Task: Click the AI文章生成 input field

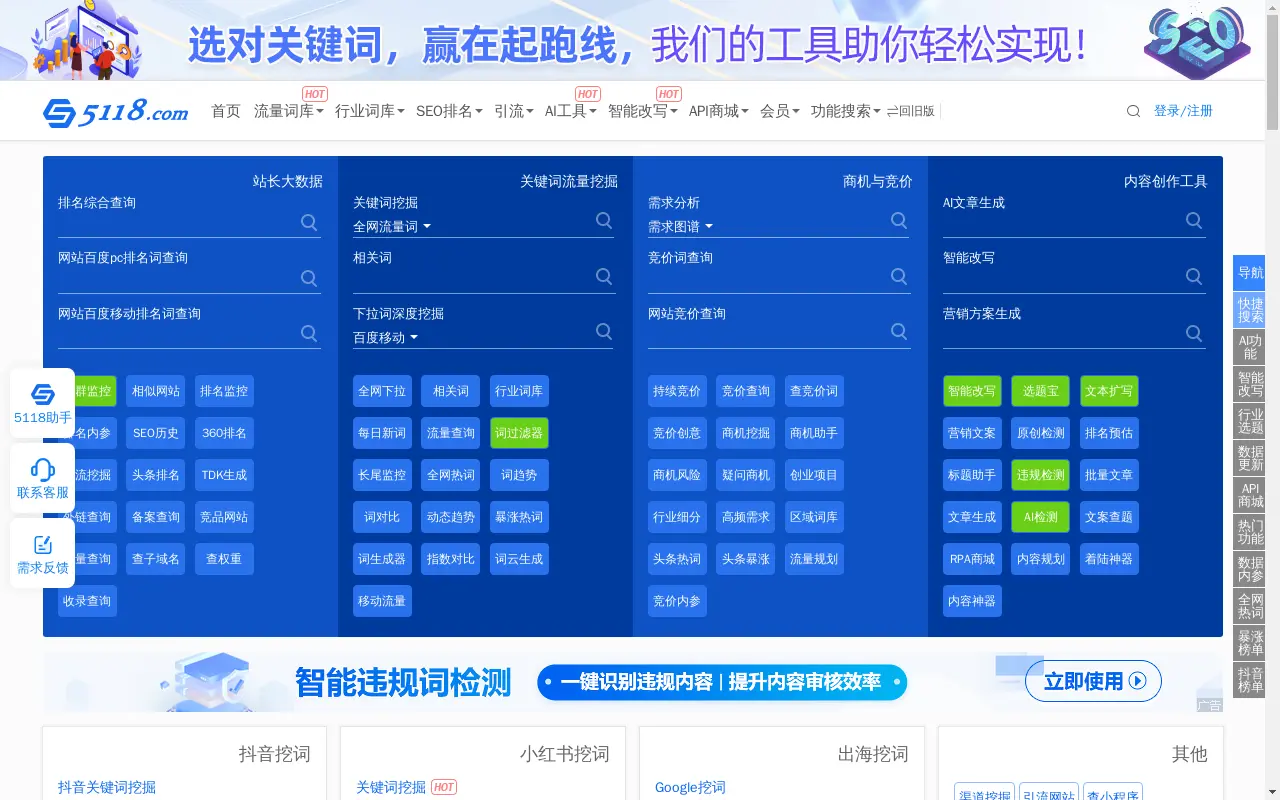Action: coord(1063,224)
